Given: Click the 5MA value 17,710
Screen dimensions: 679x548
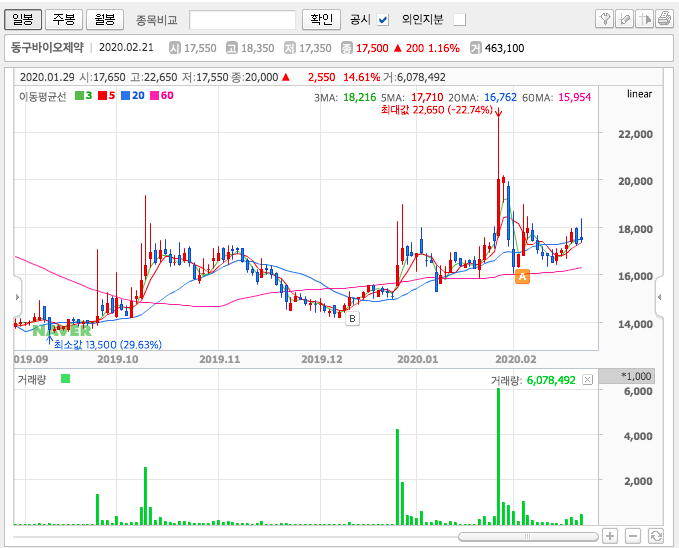Looking at the screenshot, I should (427, 97).
